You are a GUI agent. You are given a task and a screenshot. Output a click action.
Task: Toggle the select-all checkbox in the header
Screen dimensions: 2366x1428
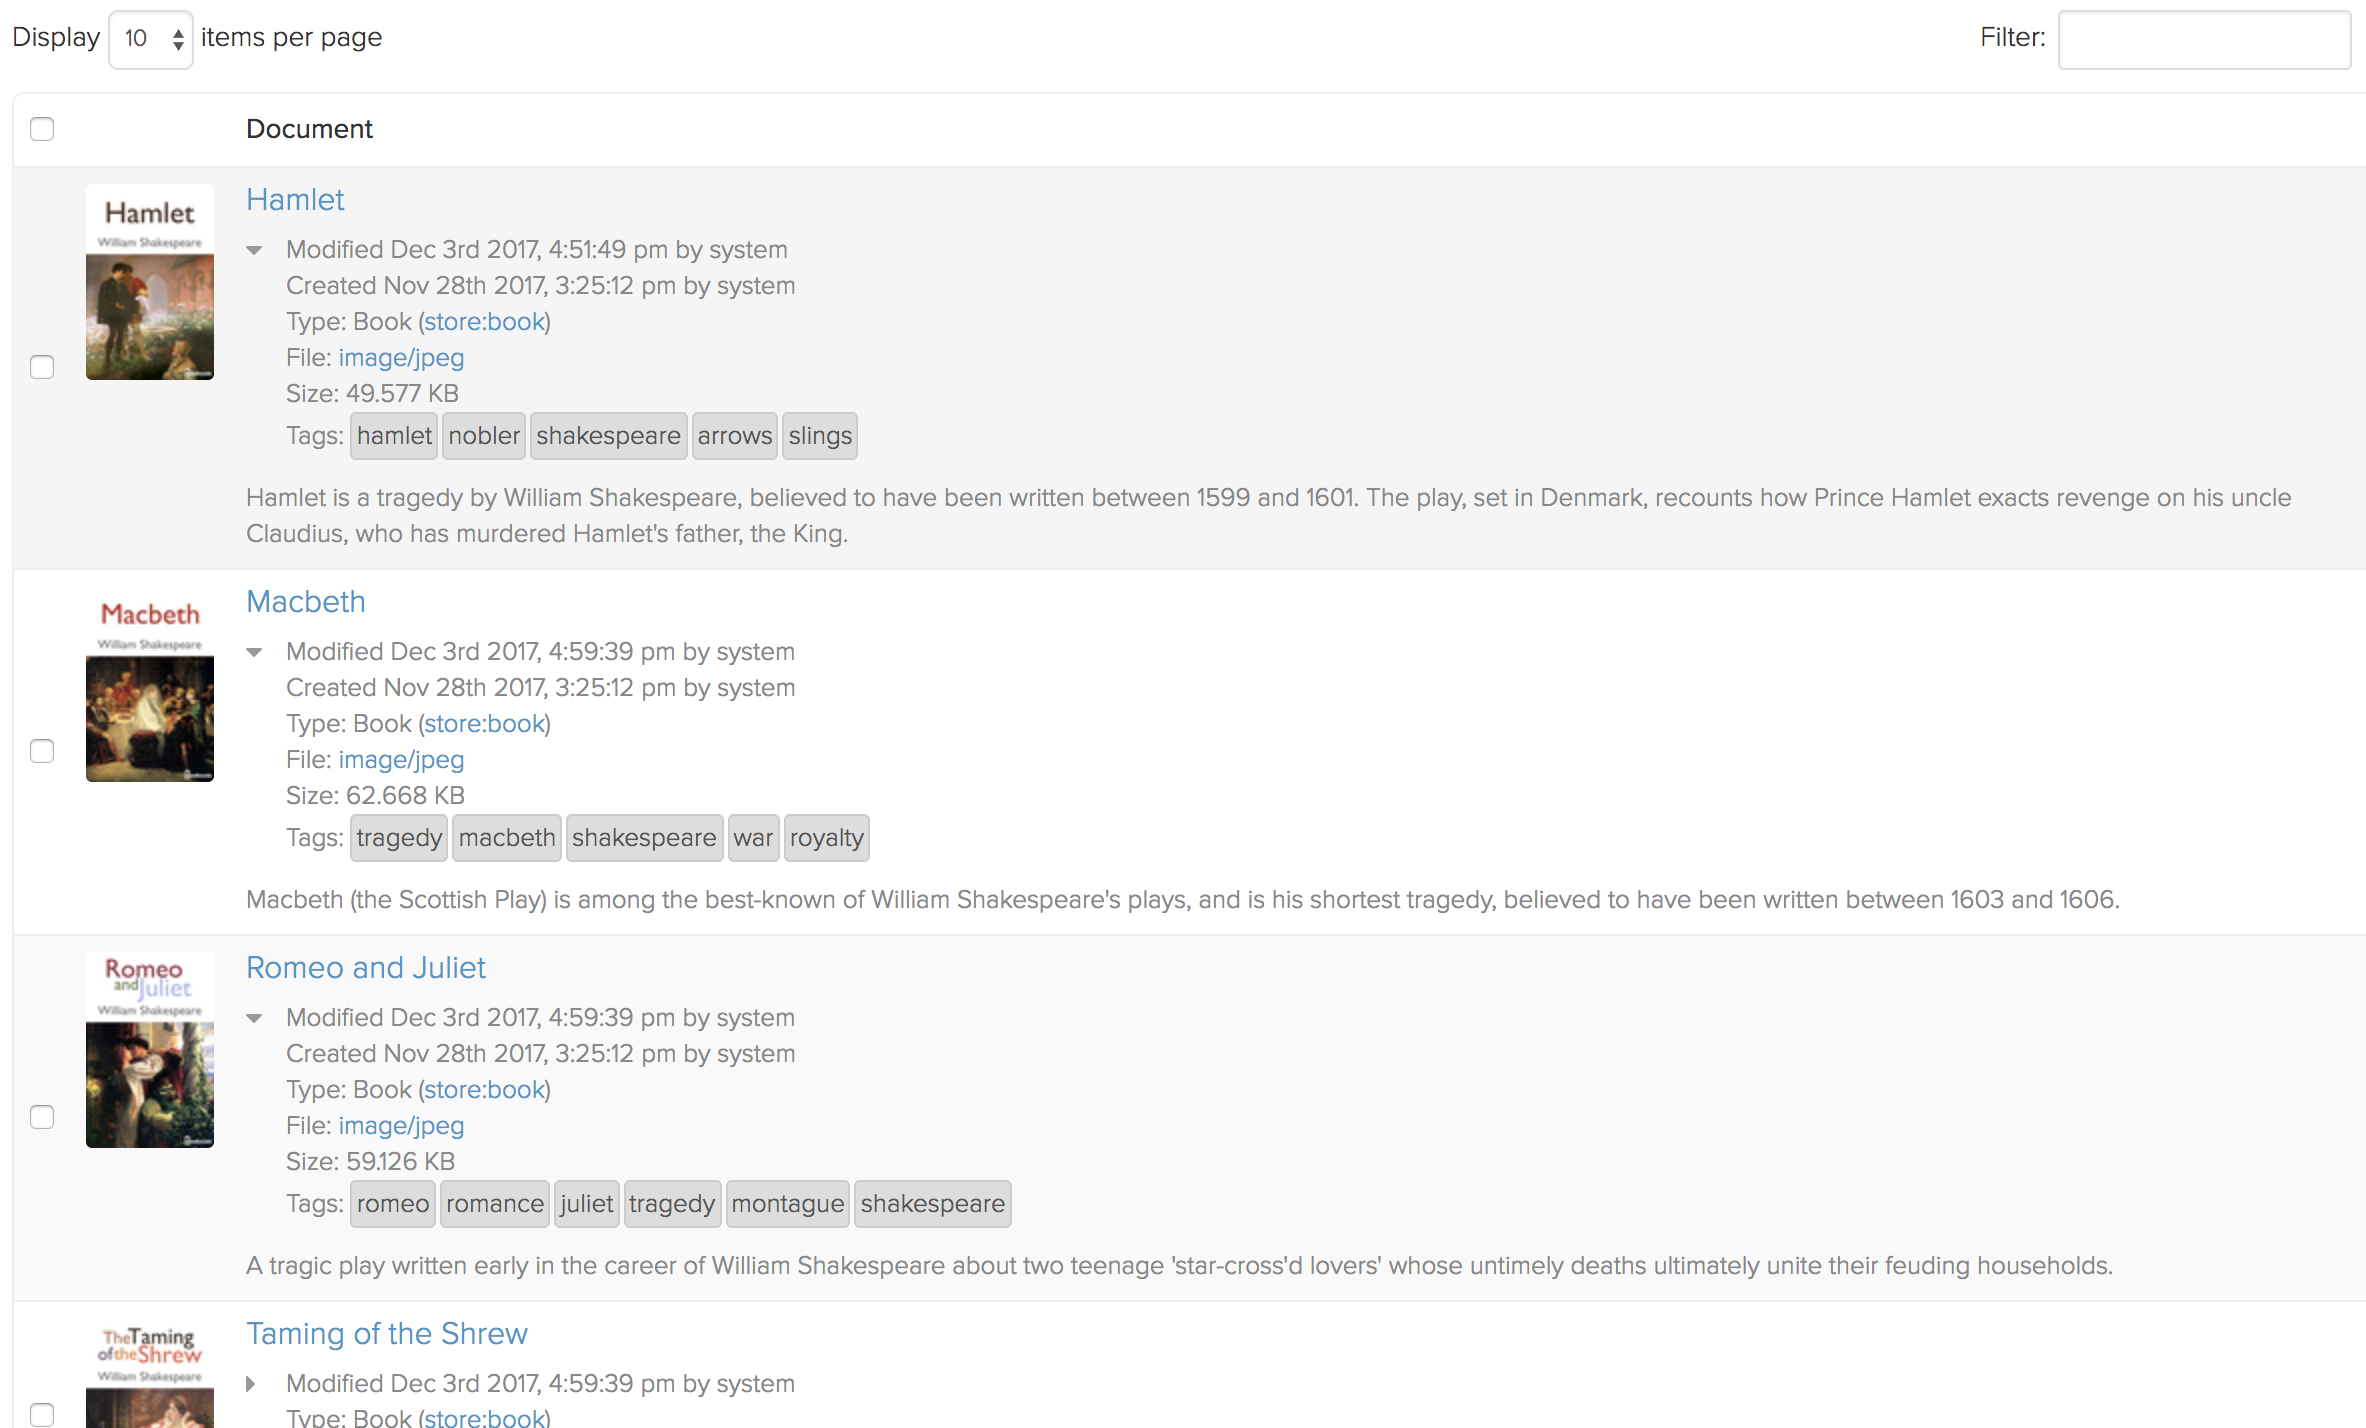42,129
